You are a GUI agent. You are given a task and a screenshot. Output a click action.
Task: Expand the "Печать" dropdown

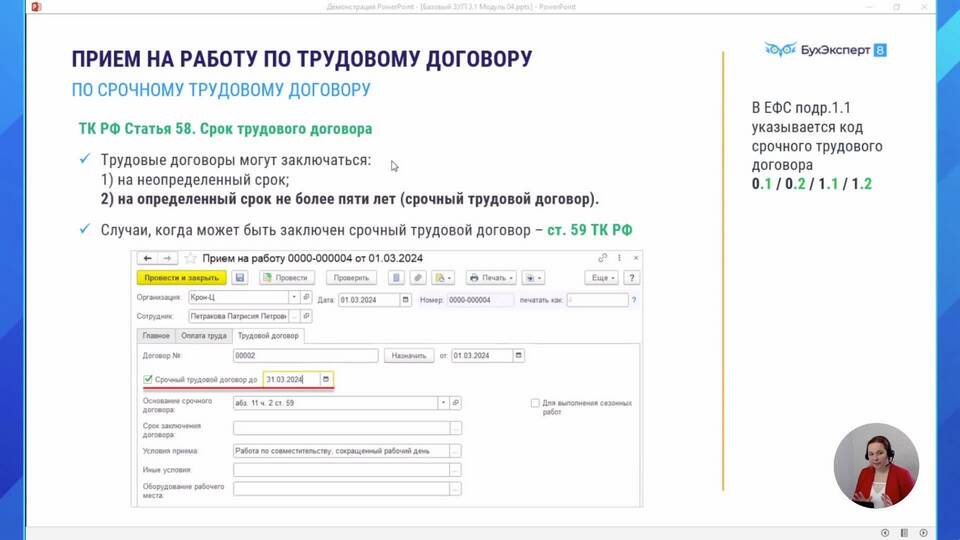[492, 277]
